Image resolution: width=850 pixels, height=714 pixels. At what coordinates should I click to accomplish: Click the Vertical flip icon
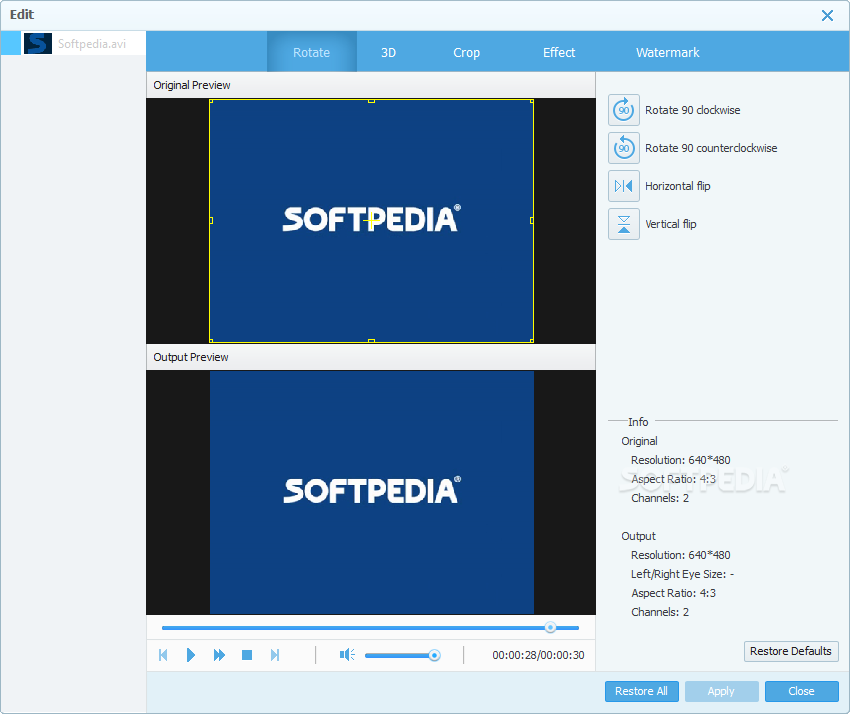click(x=623, y=224)
